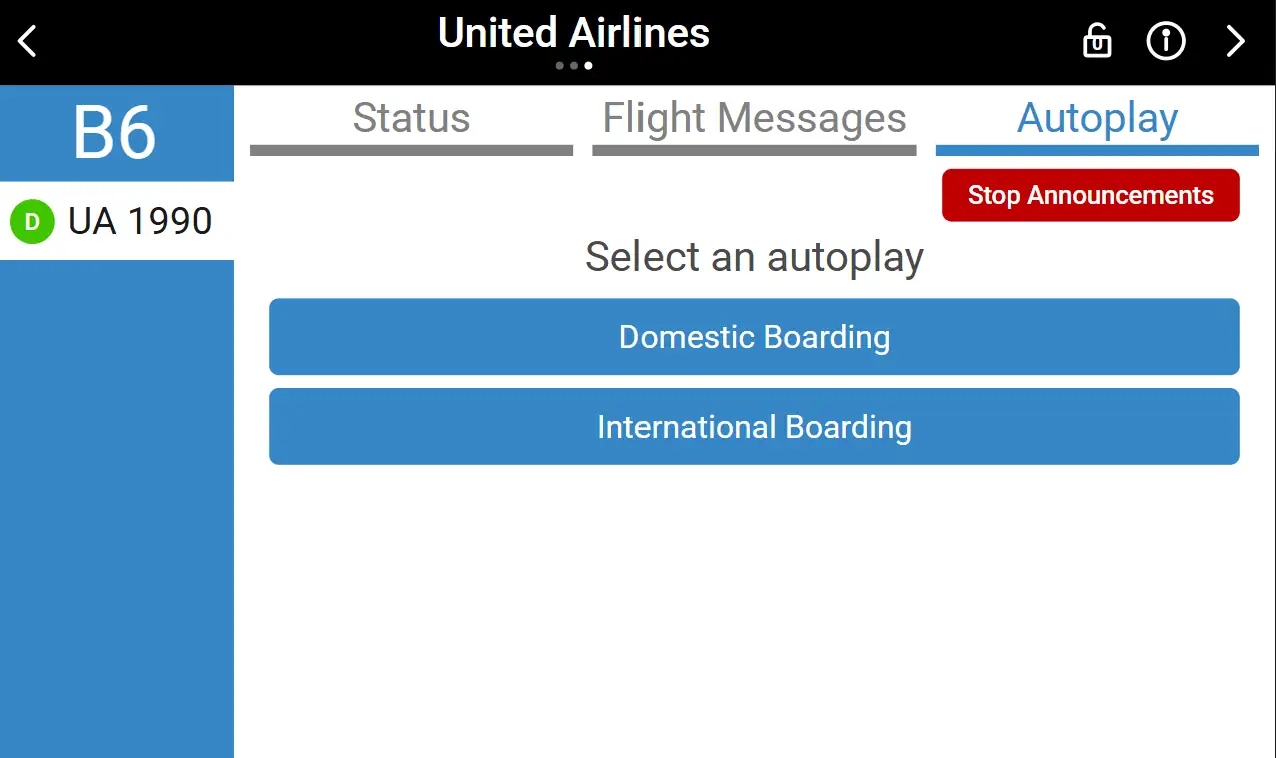The height and width of the screenshot is (758, 1276).
Task: Click the Select an autoplay heading
Action: pos(754,257)
